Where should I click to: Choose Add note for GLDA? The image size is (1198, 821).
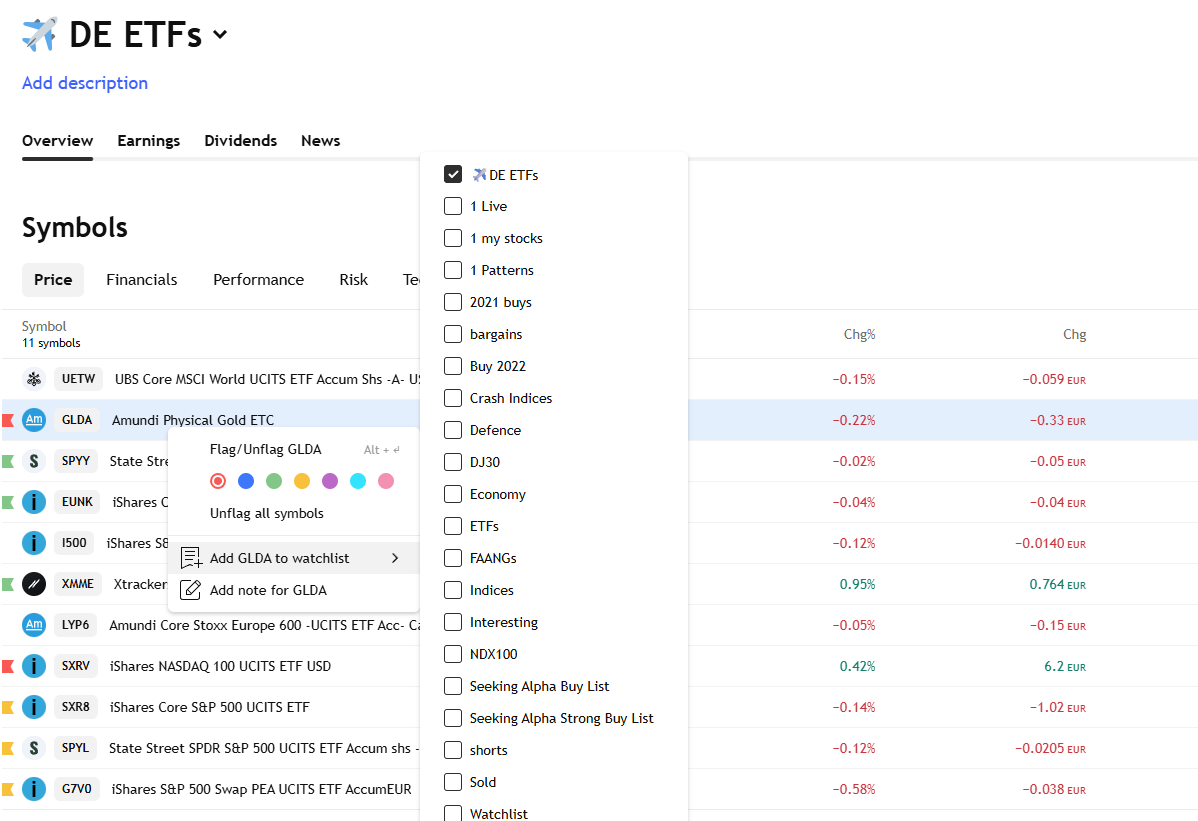click(x=293, y=590)
